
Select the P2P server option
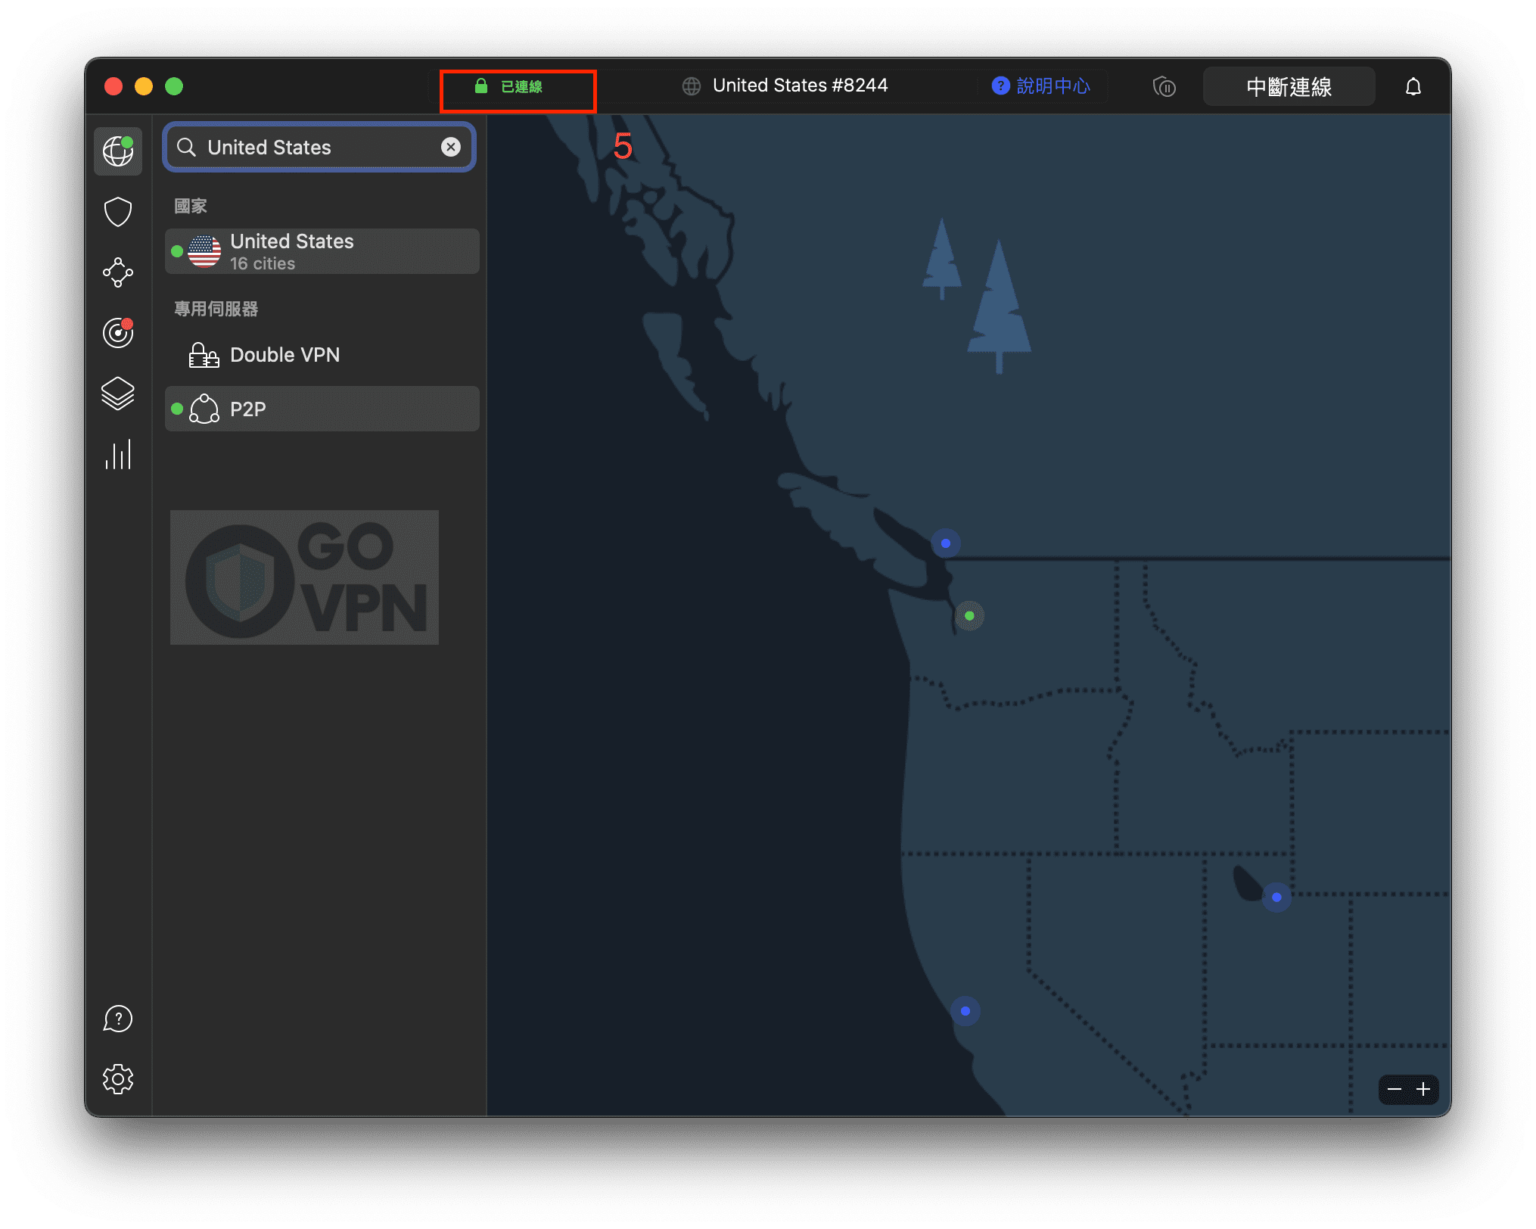[x=322, y=409]
